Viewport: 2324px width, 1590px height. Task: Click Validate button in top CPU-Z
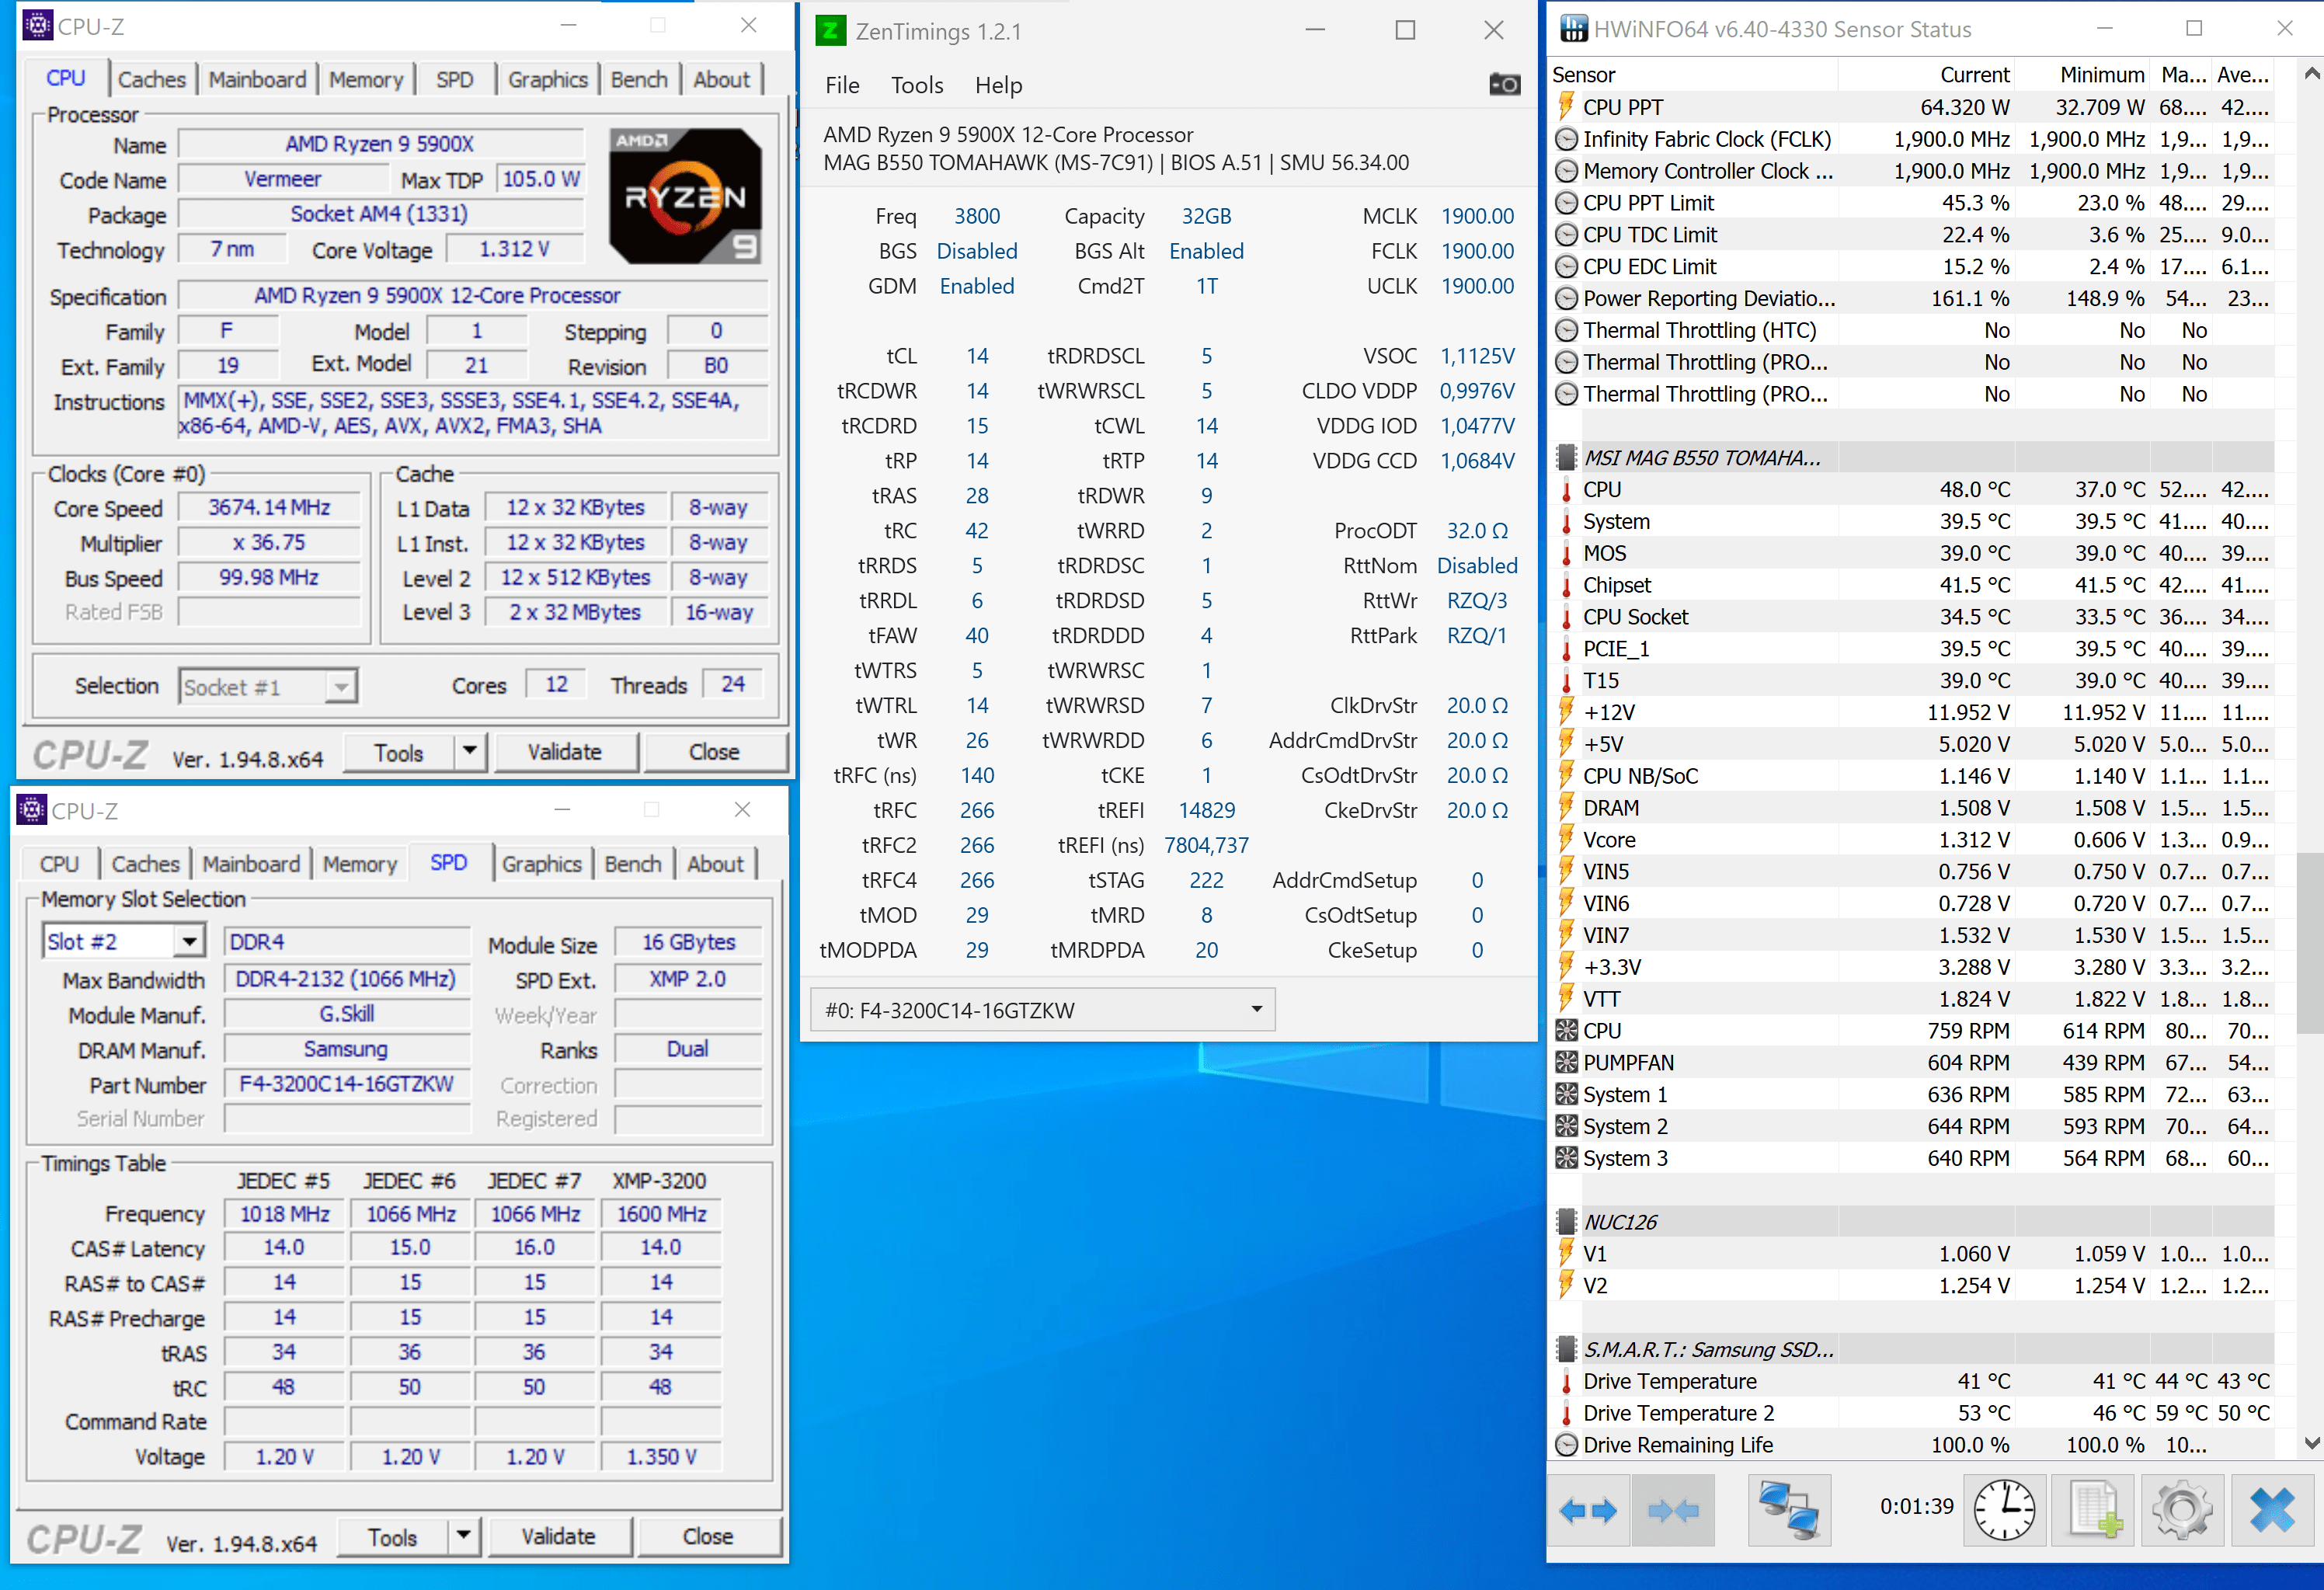point(565,751)
